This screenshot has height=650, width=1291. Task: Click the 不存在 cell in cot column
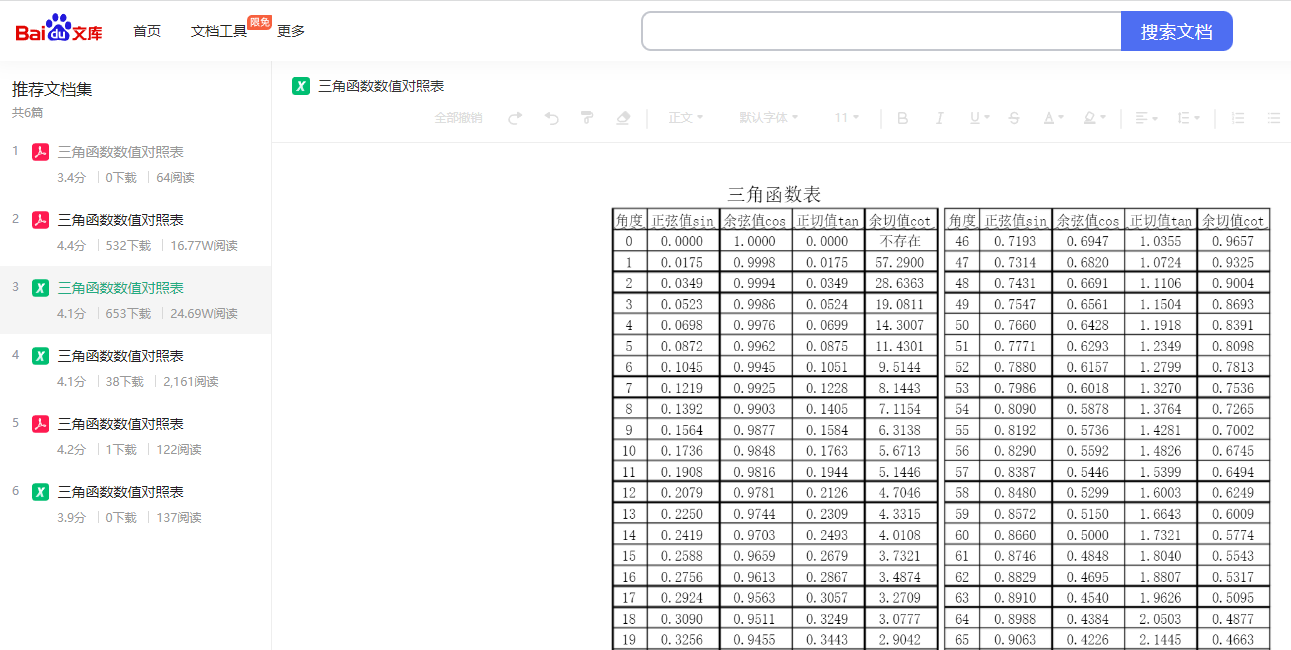pyautogui.click(x=900, y=241)
